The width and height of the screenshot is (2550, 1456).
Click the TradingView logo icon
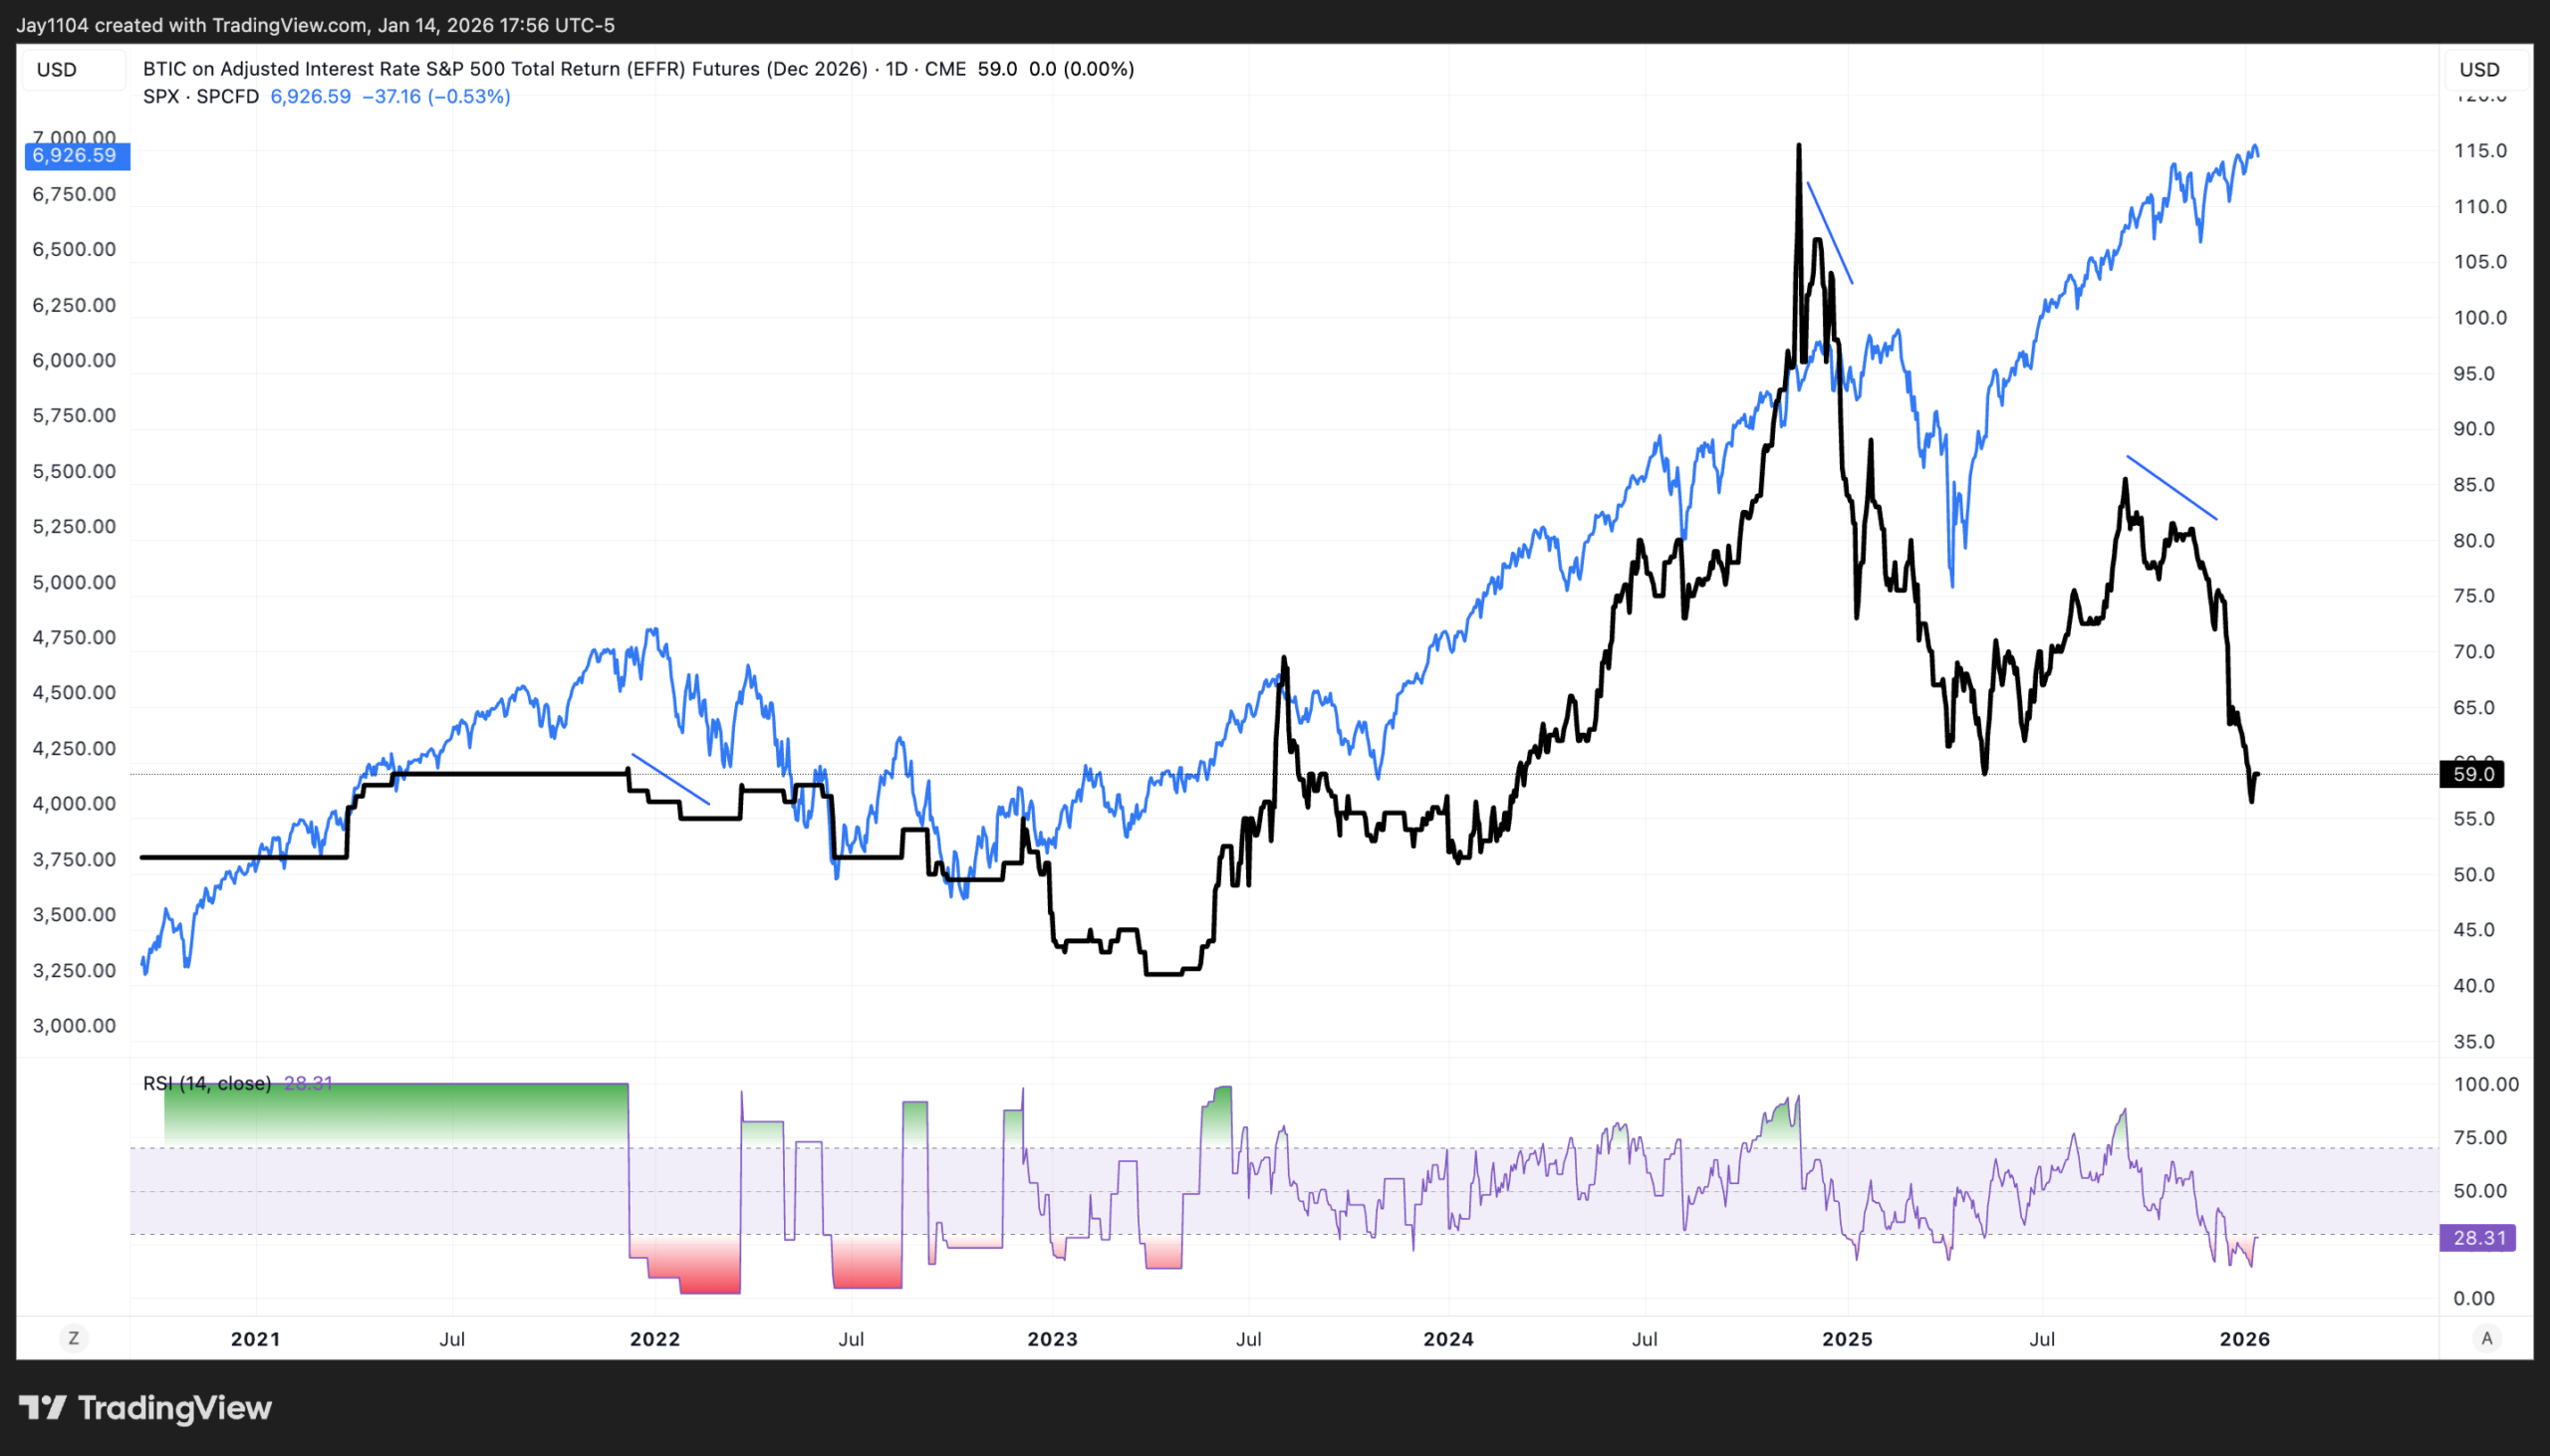point(42,1408)
